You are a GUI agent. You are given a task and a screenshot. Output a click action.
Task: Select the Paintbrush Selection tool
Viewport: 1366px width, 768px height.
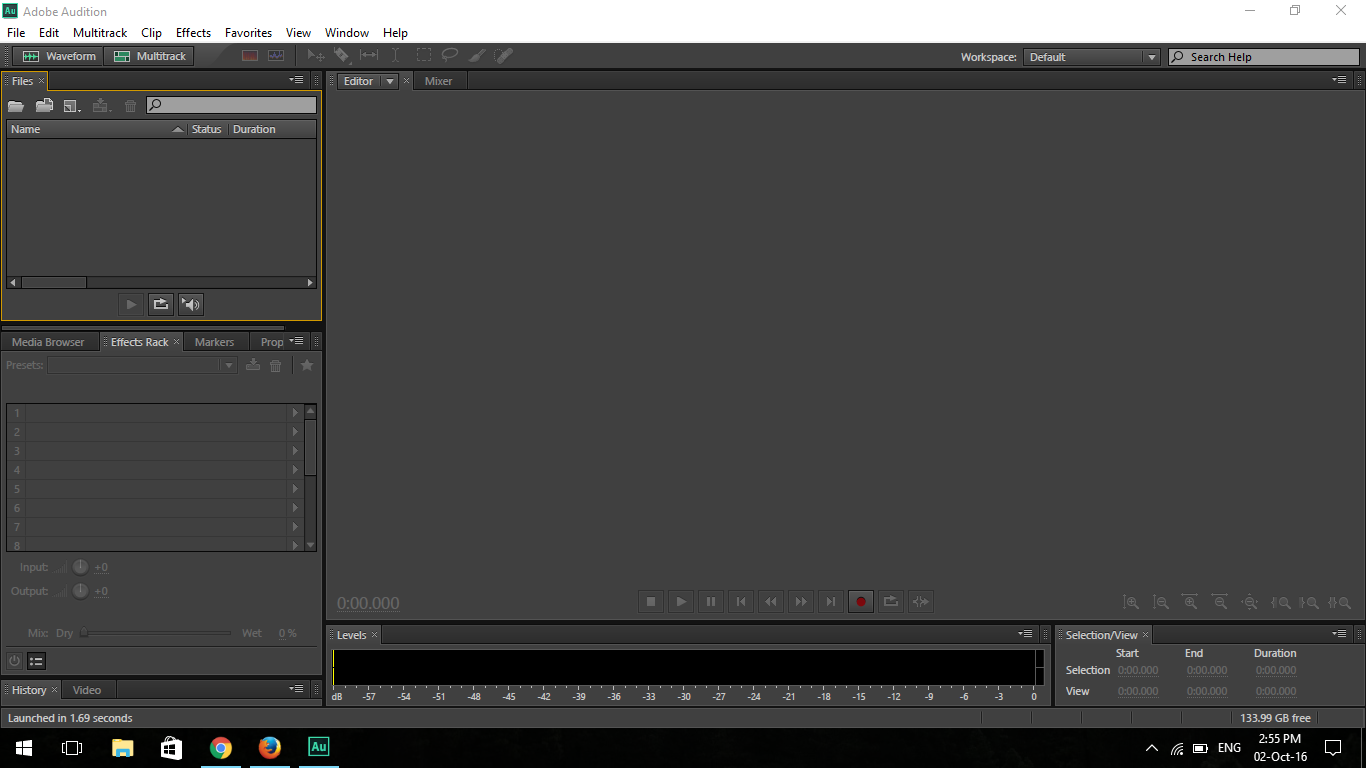pos(478,56)
